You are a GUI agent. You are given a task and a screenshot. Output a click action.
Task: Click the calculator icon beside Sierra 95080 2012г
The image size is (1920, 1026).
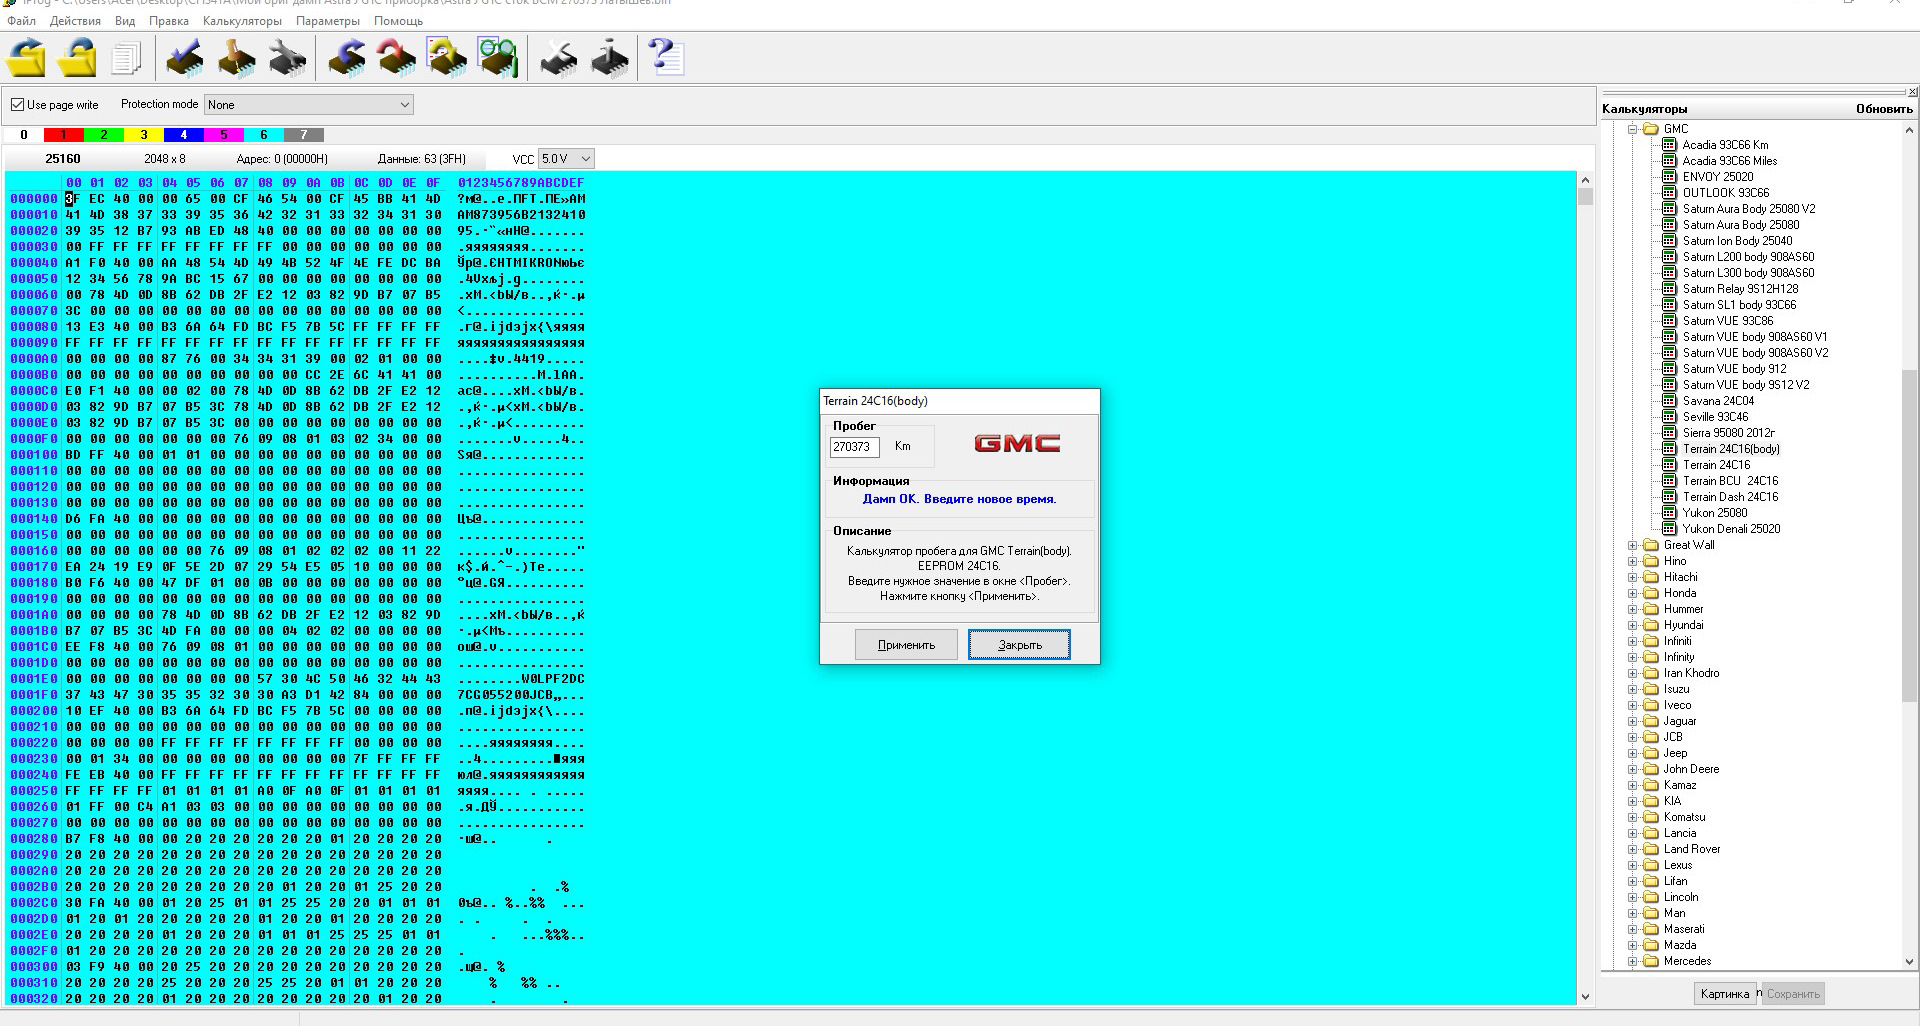coord(1669,433)
